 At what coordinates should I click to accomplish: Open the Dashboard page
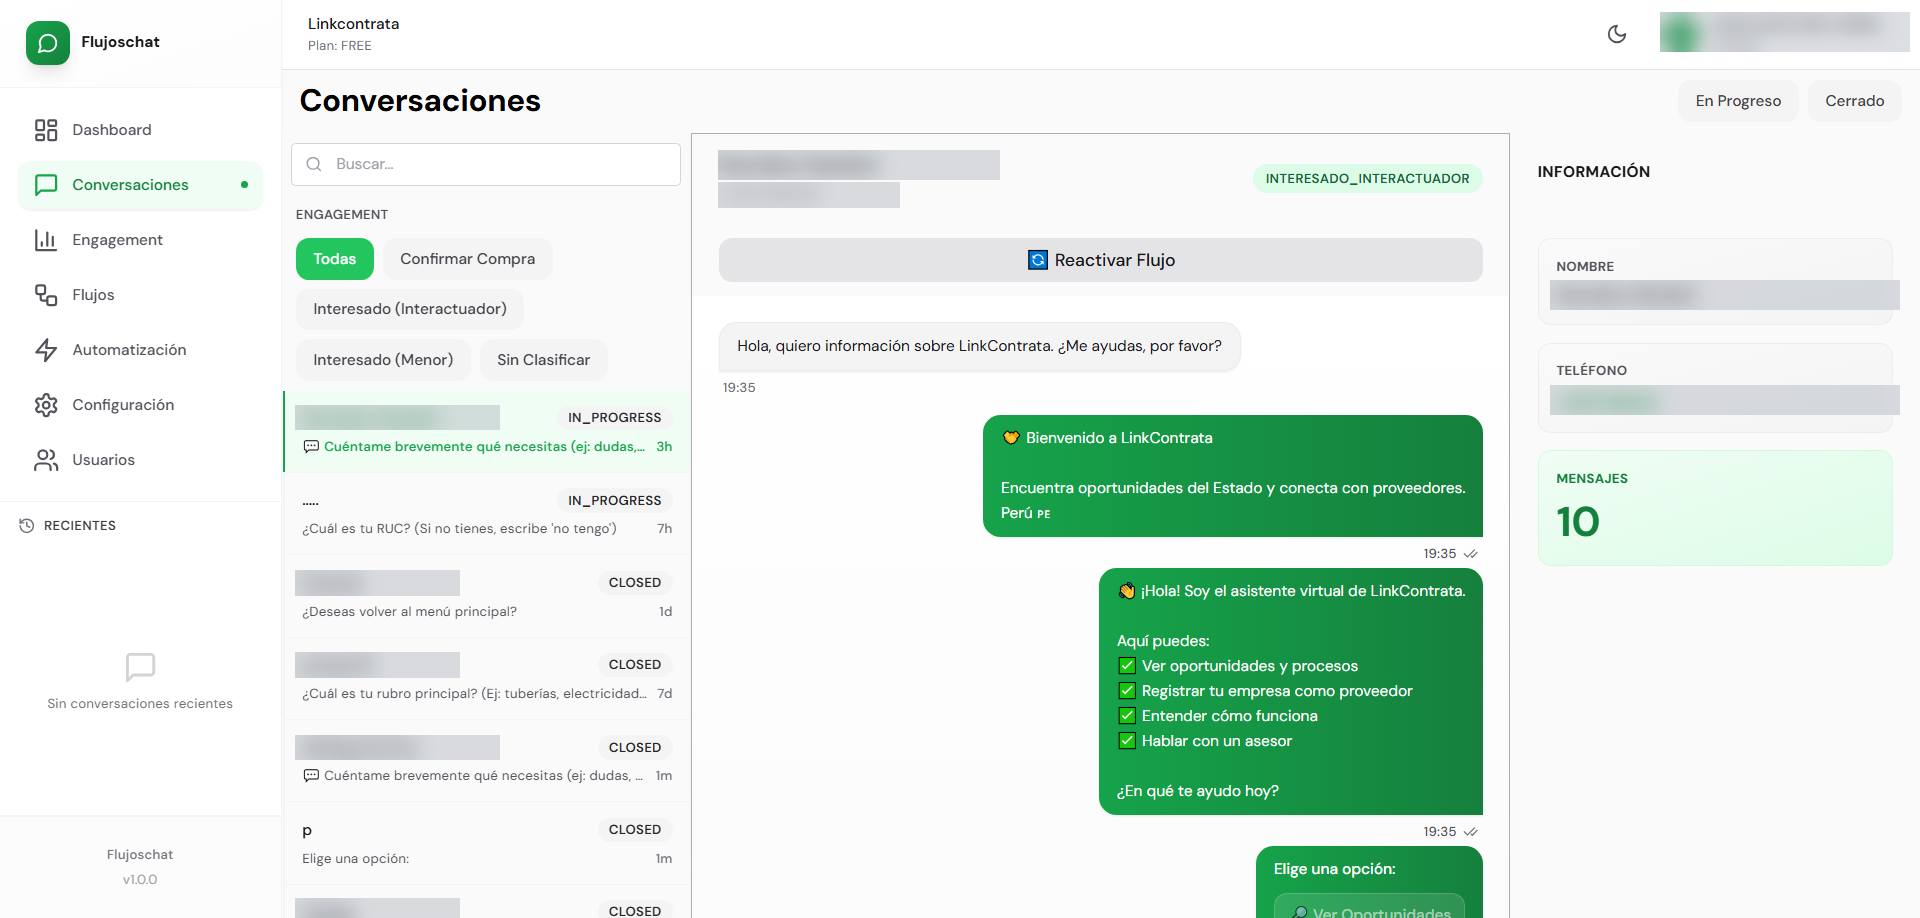click(x=140, y=130)
